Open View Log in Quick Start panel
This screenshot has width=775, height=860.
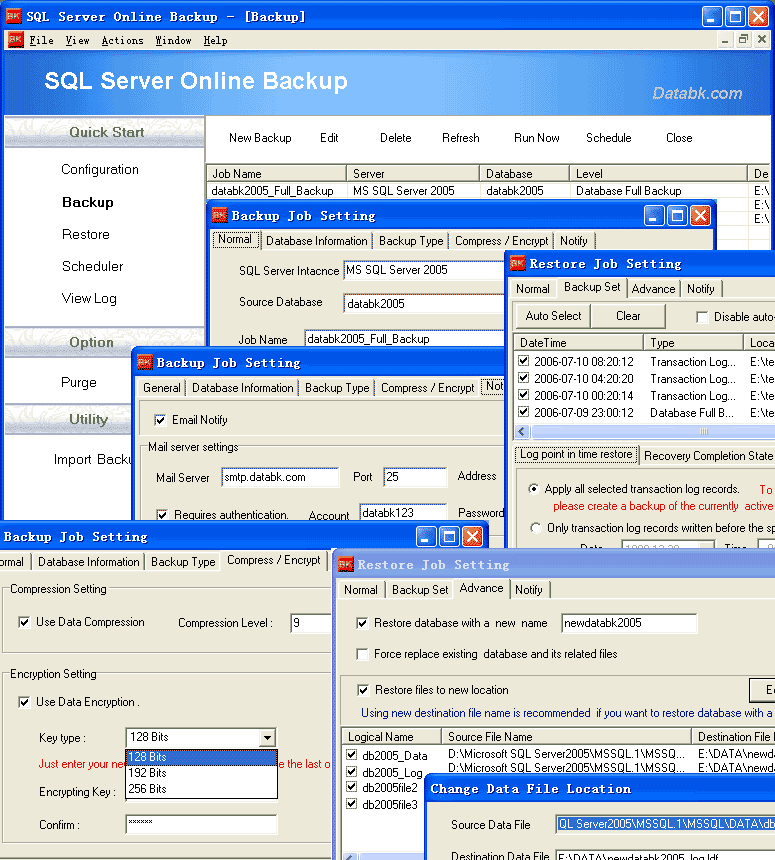point(89,298)
